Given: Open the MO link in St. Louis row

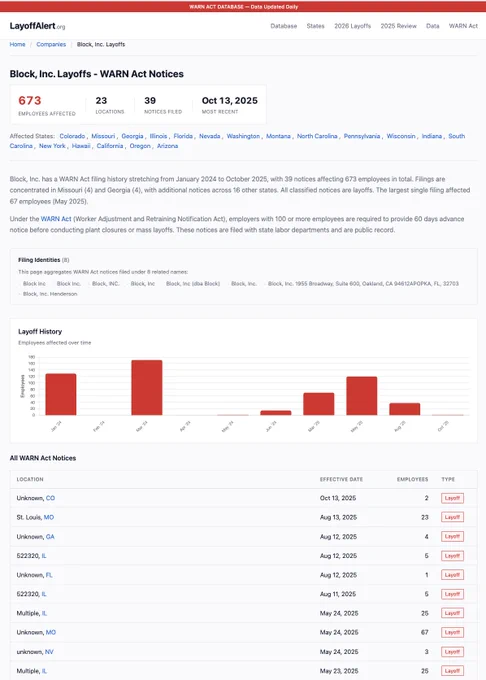Looking at the screenshot, I should tap(49, 517).
